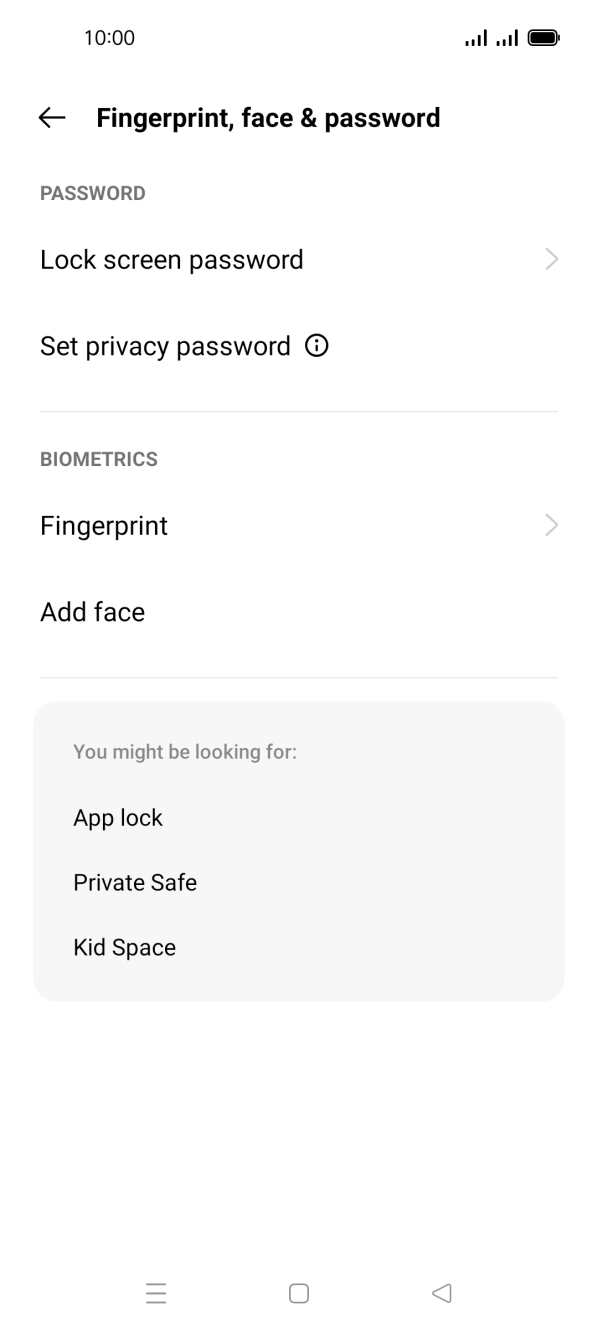
Task: Tap the clock in the status bar
Action: click(110, 37)
